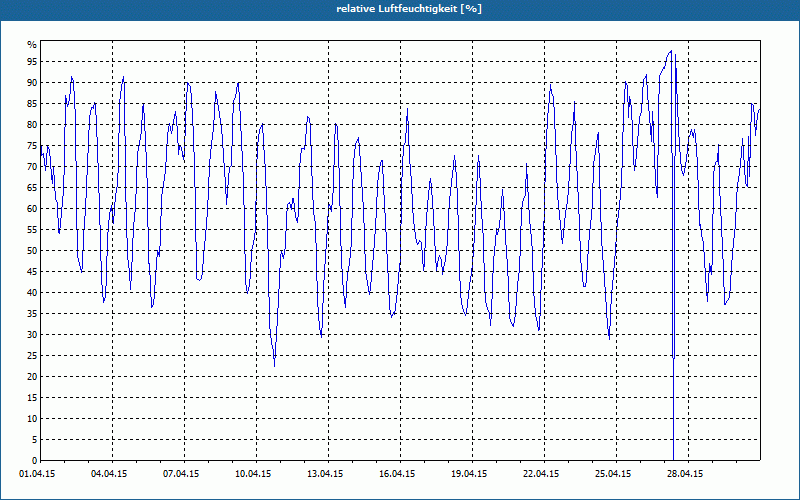Viewport: 800px width, 500px height.
Task: Click the y-axis value '95'
Action: tap(32, 62)
